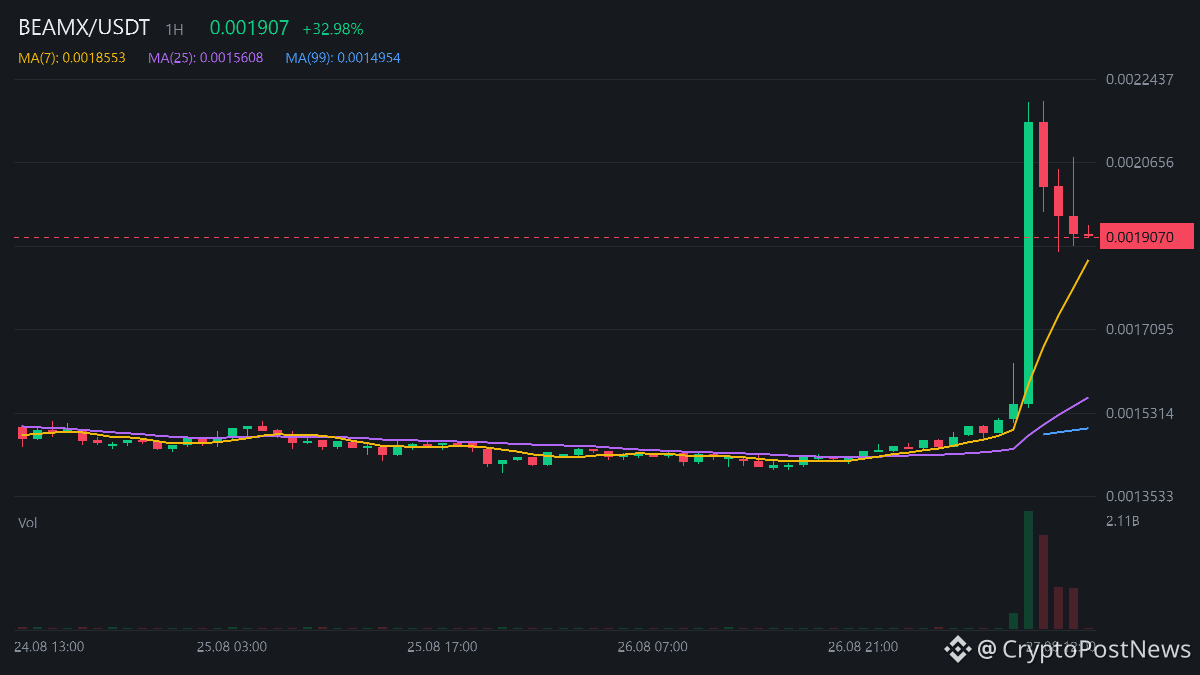Image resolution: width=1200 pixels, height=675 pixels.
Task: Click the Vol indicator label
Action: [27, 522]
